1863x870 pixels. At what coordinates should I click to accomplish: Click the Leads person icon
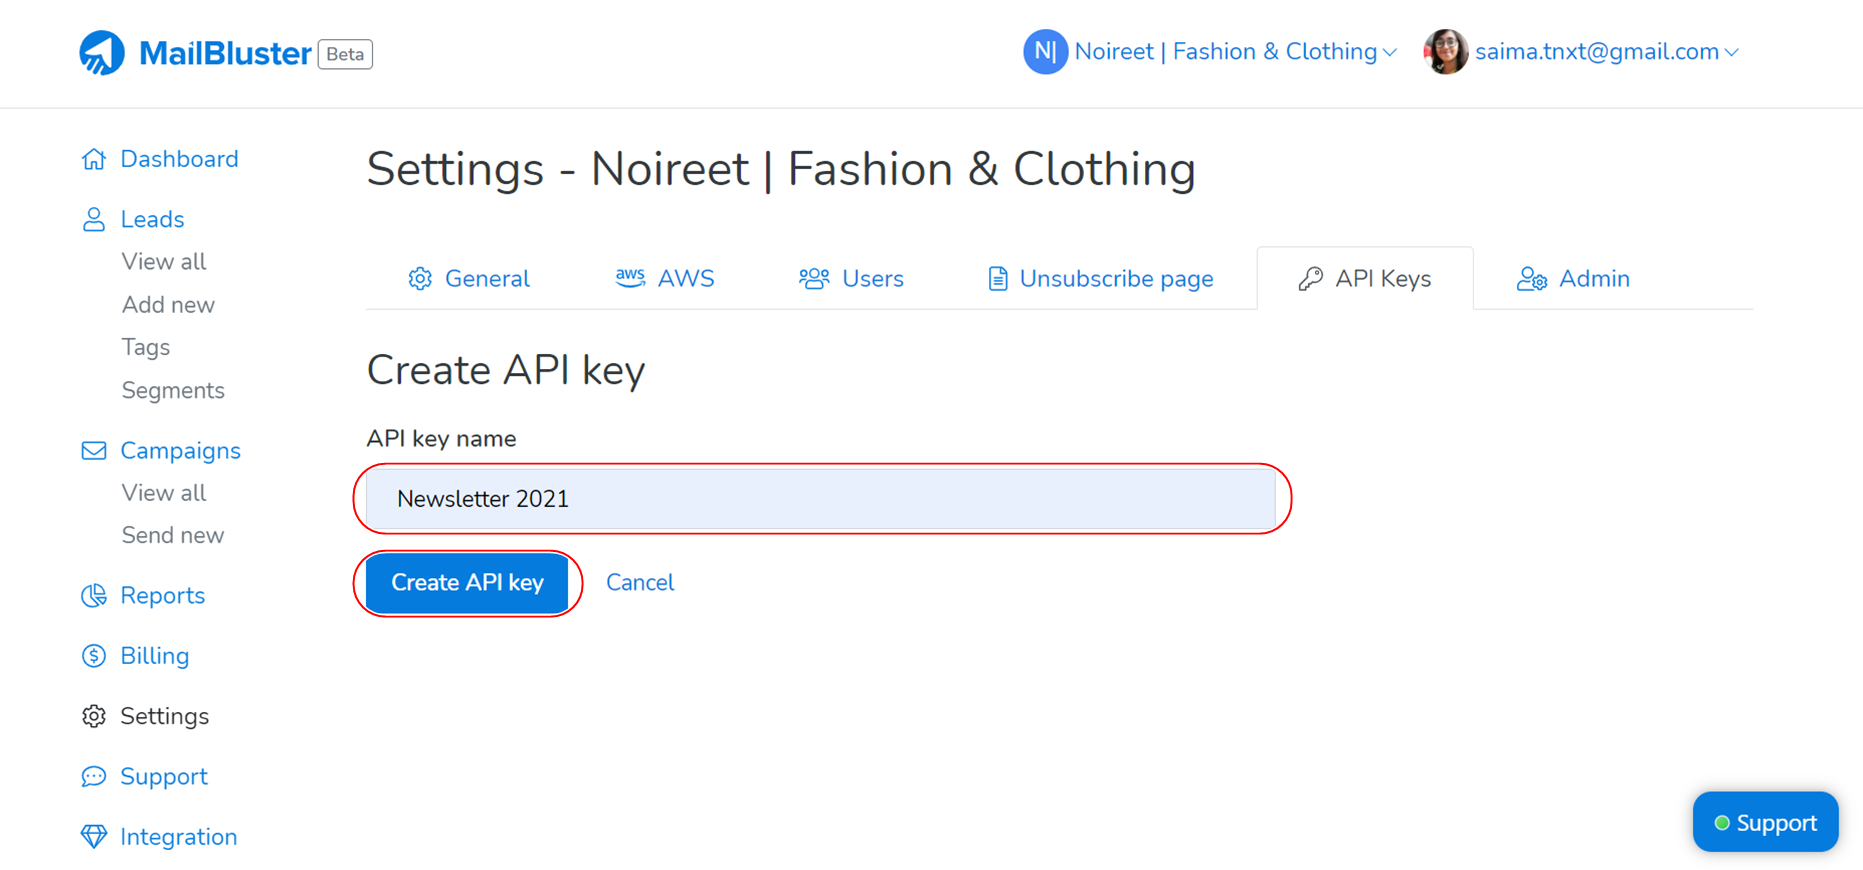(94, 219)
